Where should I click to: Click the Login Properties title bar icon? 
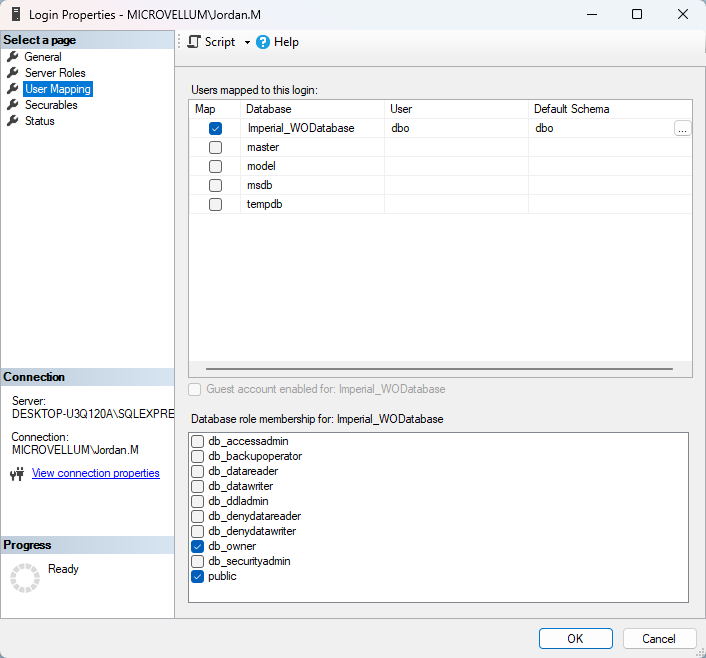[x=14, y=15]
